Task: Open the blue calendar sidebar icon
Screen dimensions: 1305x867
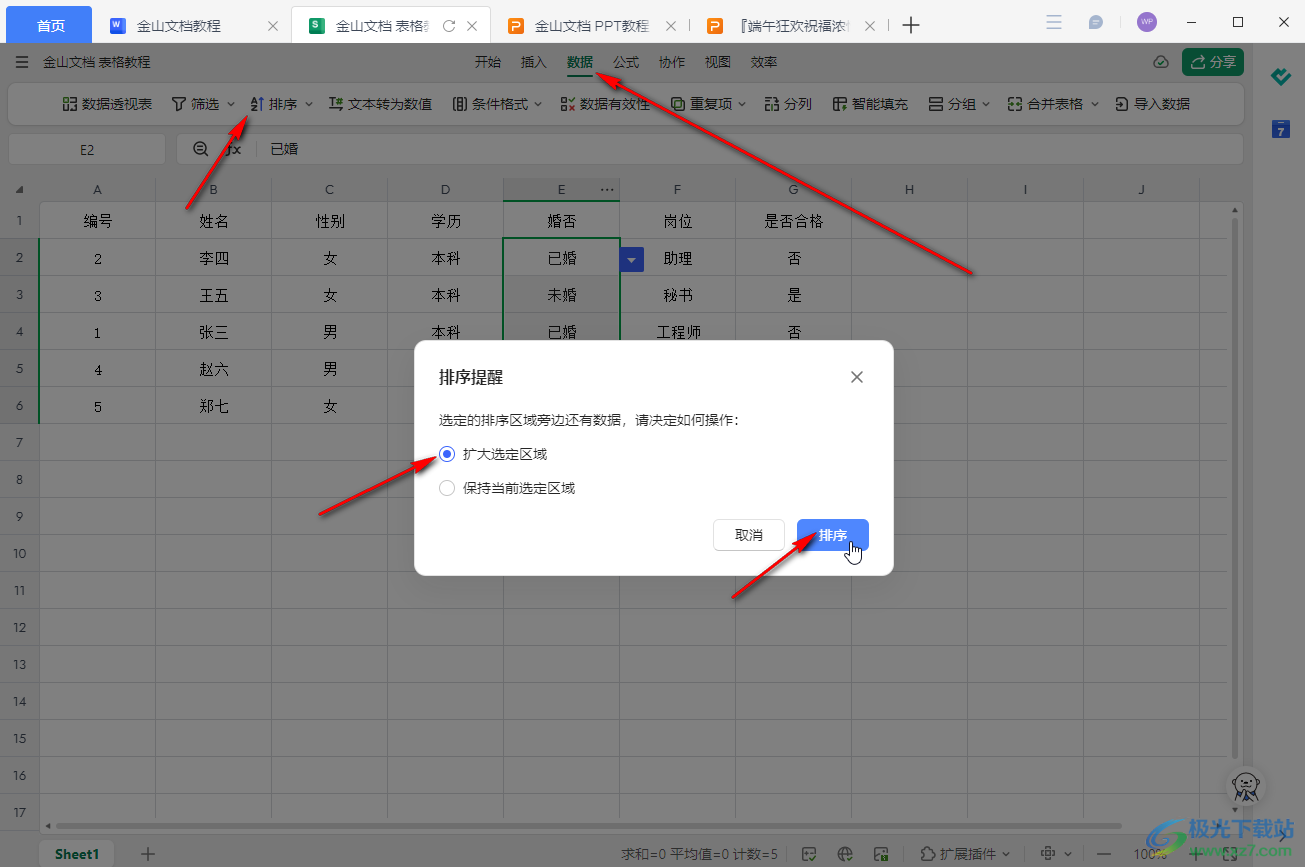Action: [x=1280, y=128]
